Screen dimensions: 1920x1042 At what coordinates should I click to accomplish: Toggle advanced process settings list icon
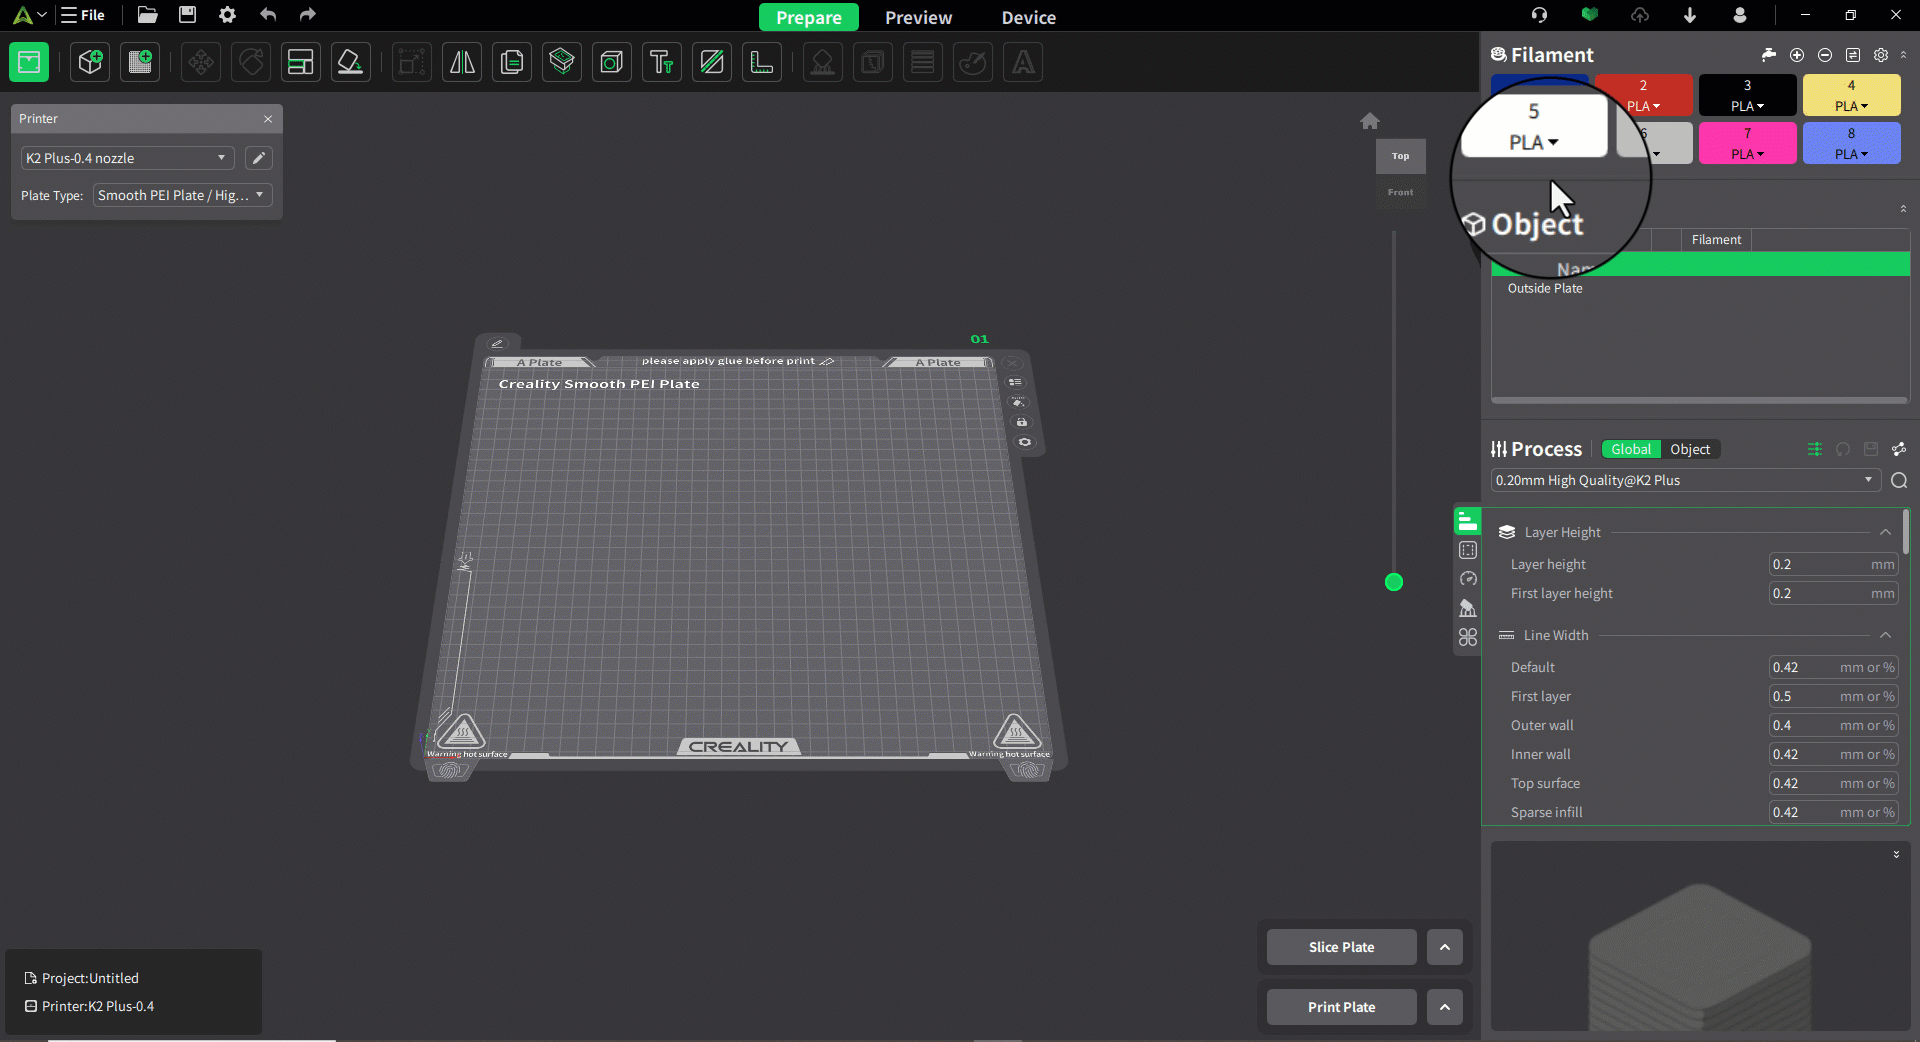tap(1815, 450)
